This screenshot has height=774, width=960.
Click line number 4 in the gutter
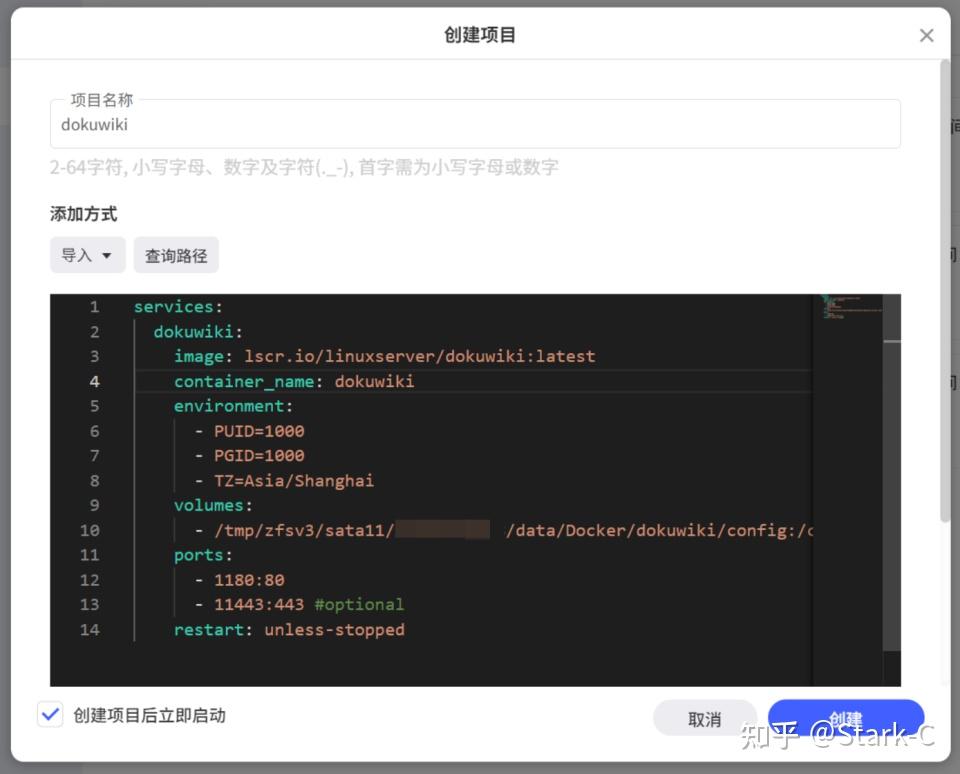coord(94,381)
